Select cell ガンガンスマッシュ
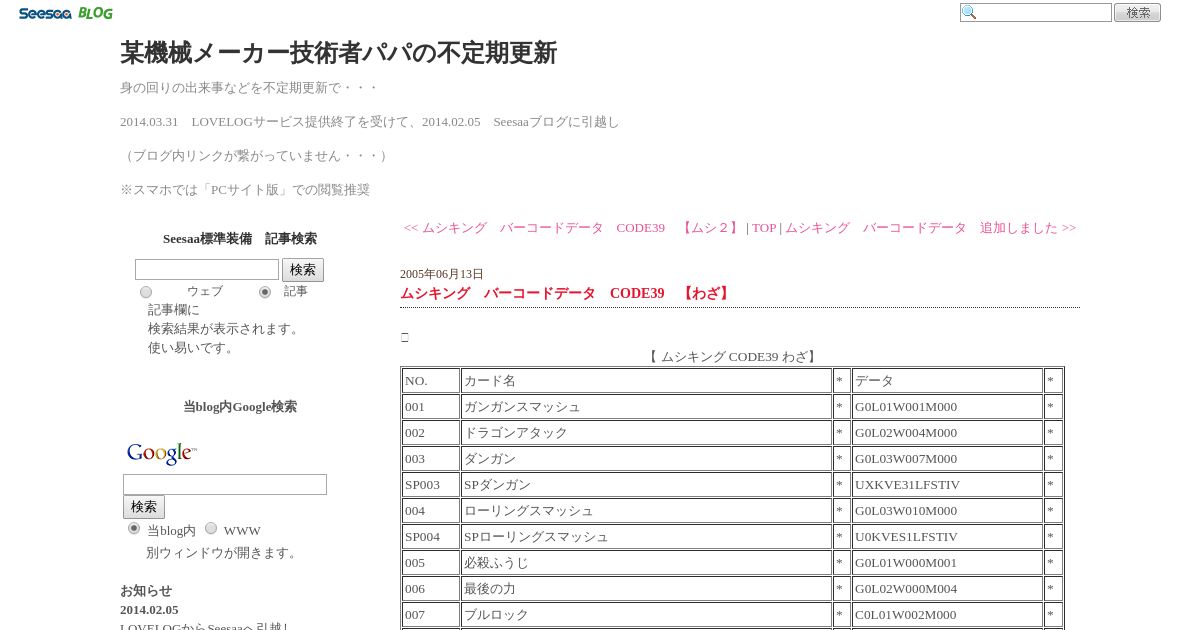Screen dimensions: 1200x630 click(646, 407)
